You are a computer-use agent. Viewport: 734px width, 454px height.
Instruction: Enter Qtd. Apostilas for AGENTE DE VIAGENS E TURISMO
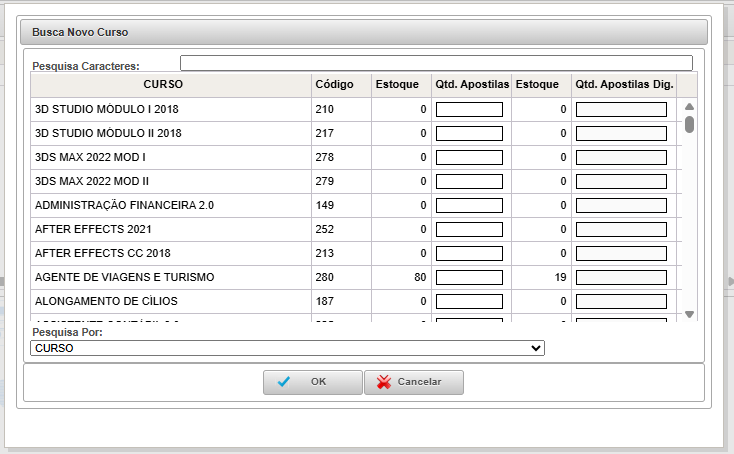[x=469, y=277]
